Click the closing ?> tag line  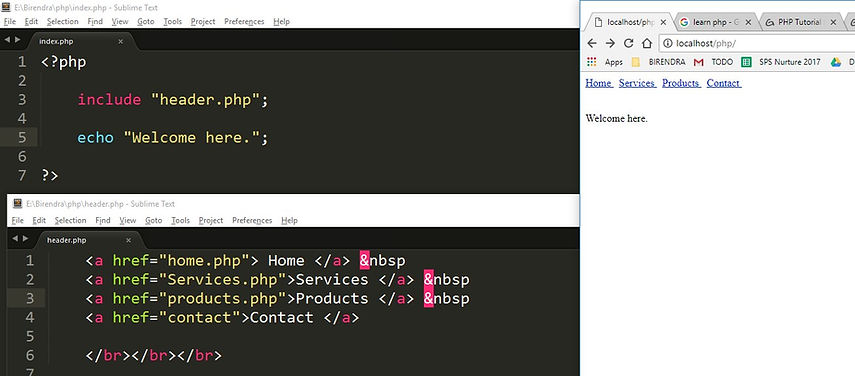50,175
